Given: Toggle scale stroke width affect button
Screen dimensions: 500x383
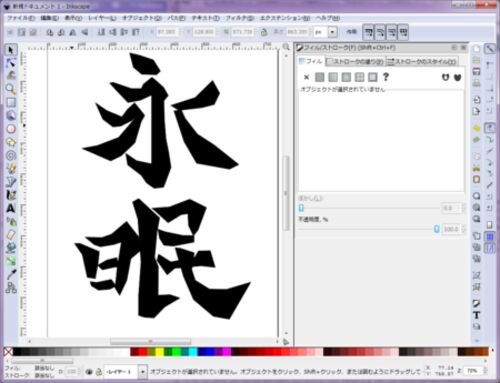Looking at the screenshot, I should 369,32.
